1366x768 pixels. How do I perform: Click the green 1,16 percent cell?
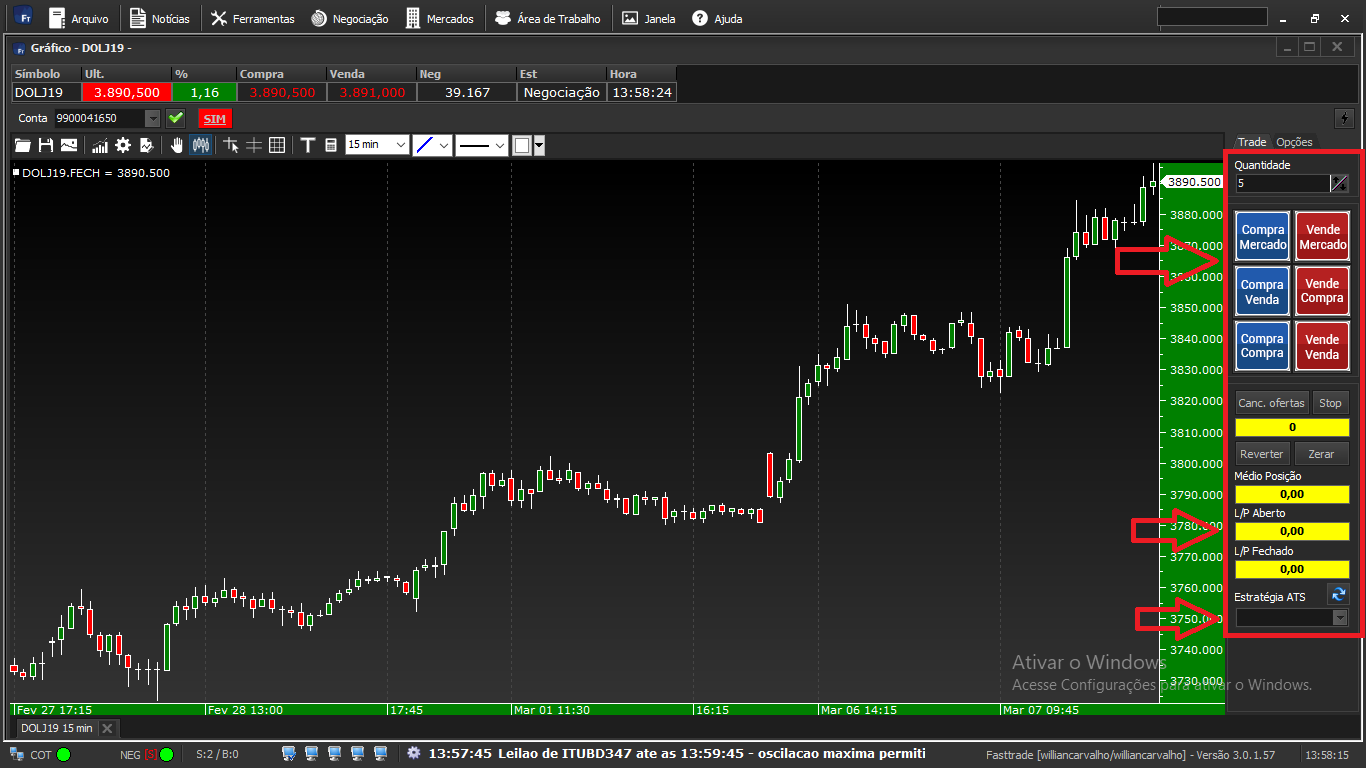tap(204, 92)
